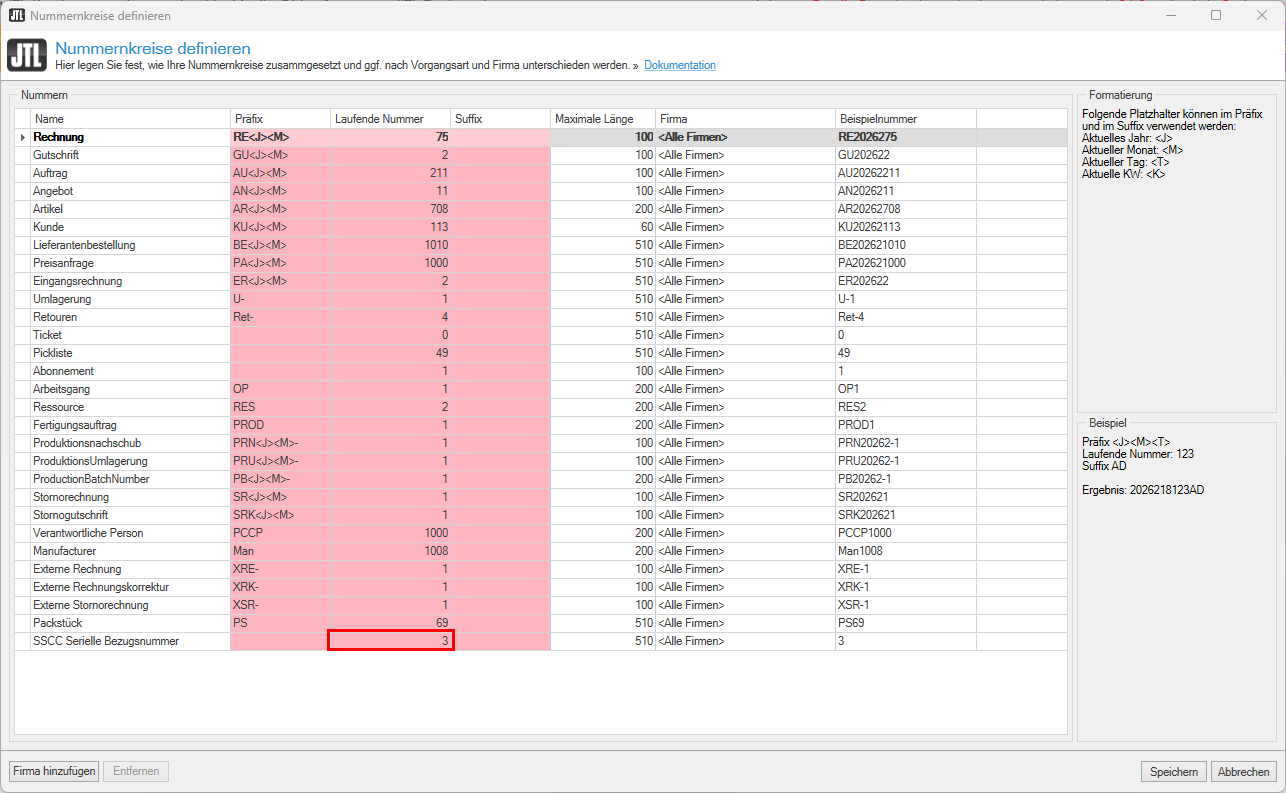
Task: Click the Präfix column header
Action: click(x=280, y=119)
